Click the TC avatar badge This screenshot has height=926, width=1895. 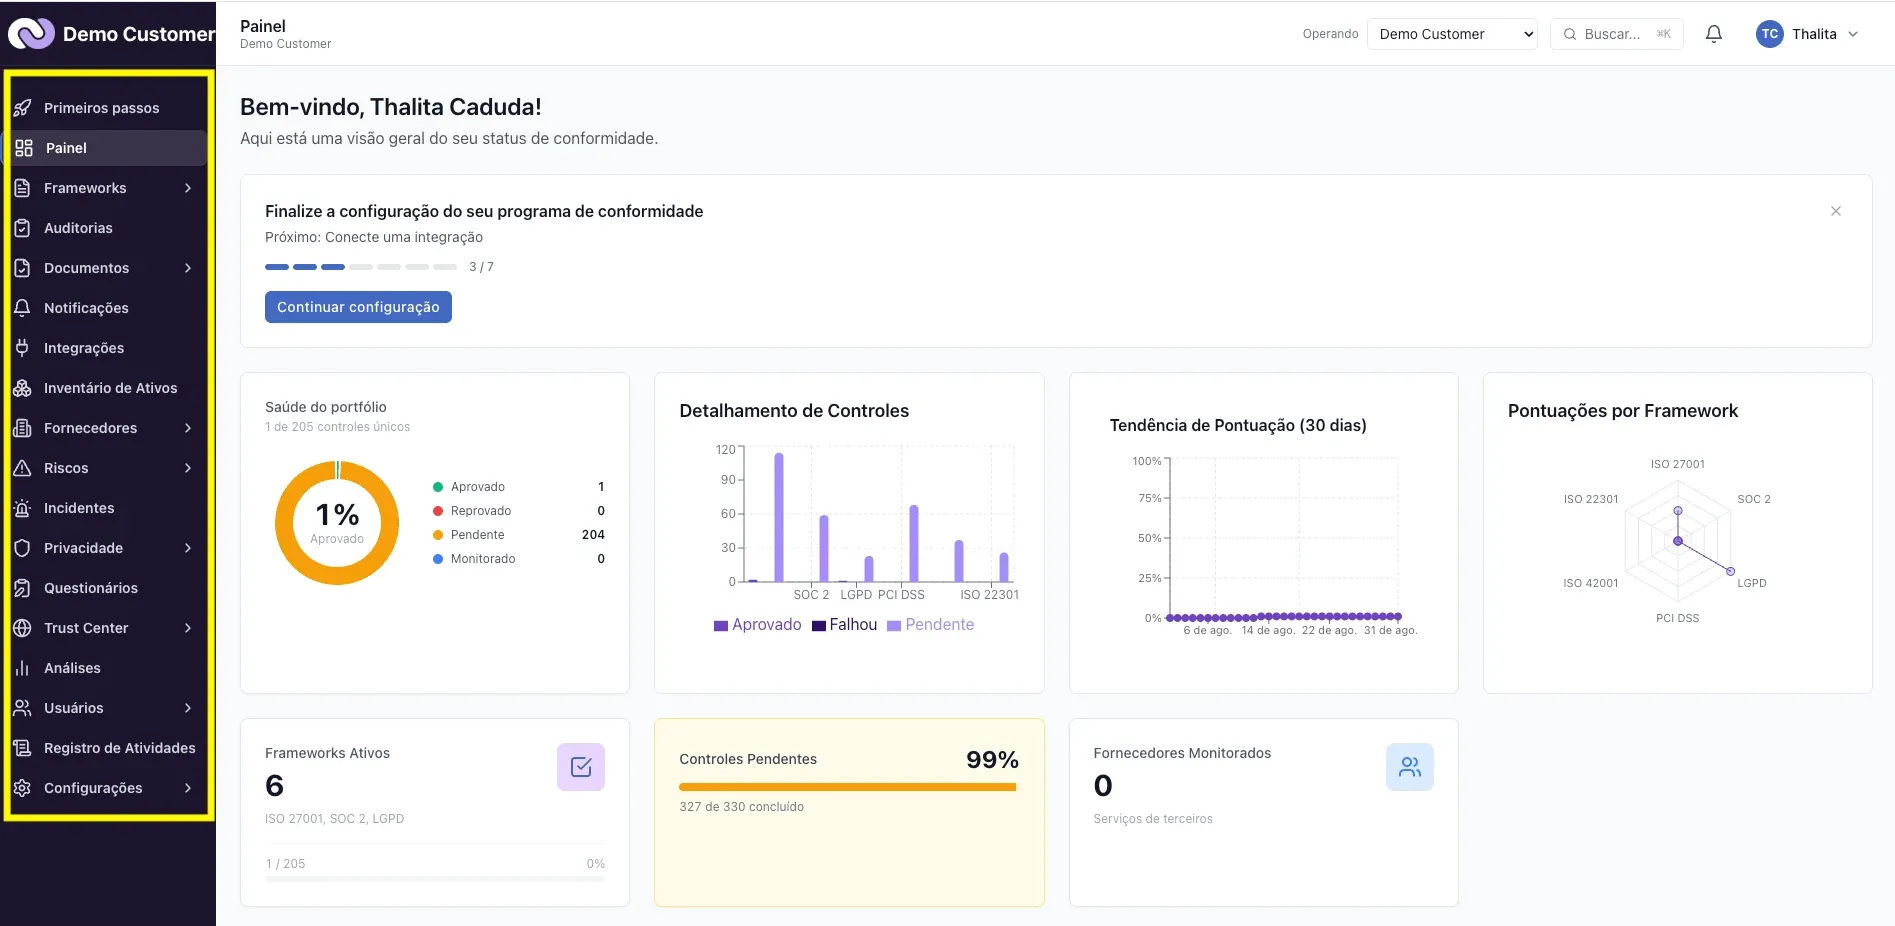1770,34
